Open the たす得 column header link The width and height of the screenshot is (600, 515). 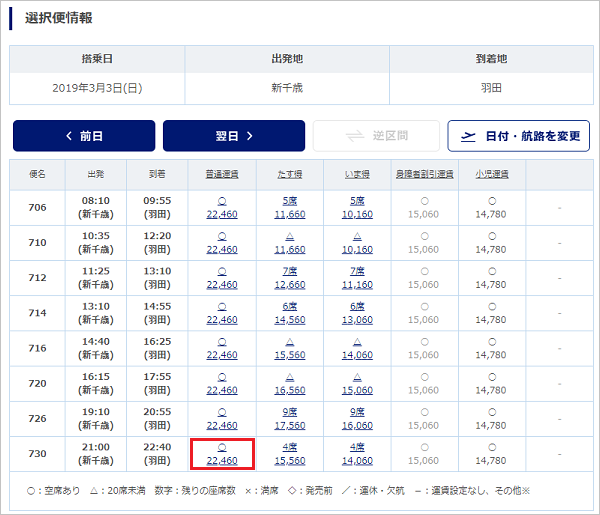click(289, 174)
